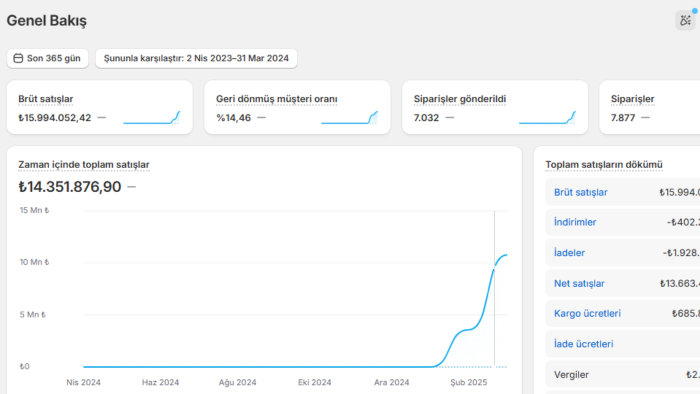This screenshot has width=700, height=394.
Task: Click the ₺14.351.876,90 total sales value
Action: pos(70,187)
